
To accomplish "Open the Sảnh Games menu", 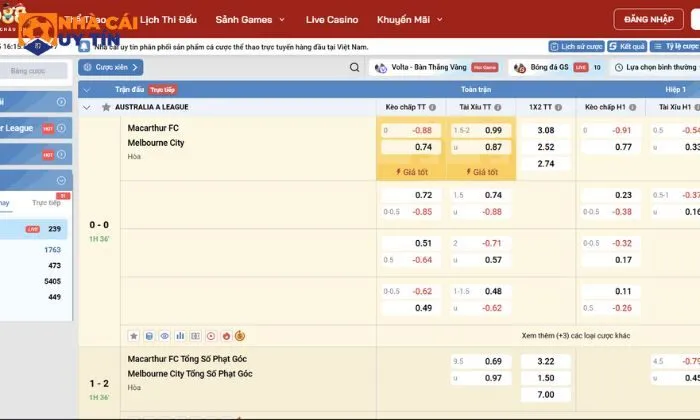I will tap(244, 20).
